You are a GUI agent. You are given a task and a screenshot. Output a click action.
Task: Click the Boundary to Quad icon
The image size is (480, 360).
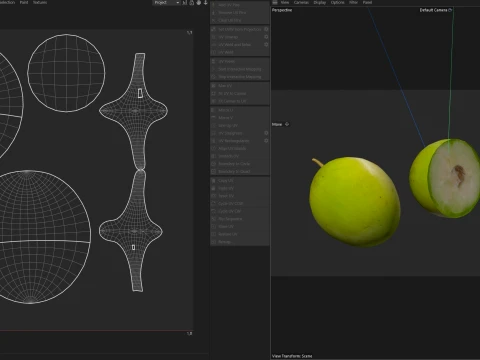(214, 171)
